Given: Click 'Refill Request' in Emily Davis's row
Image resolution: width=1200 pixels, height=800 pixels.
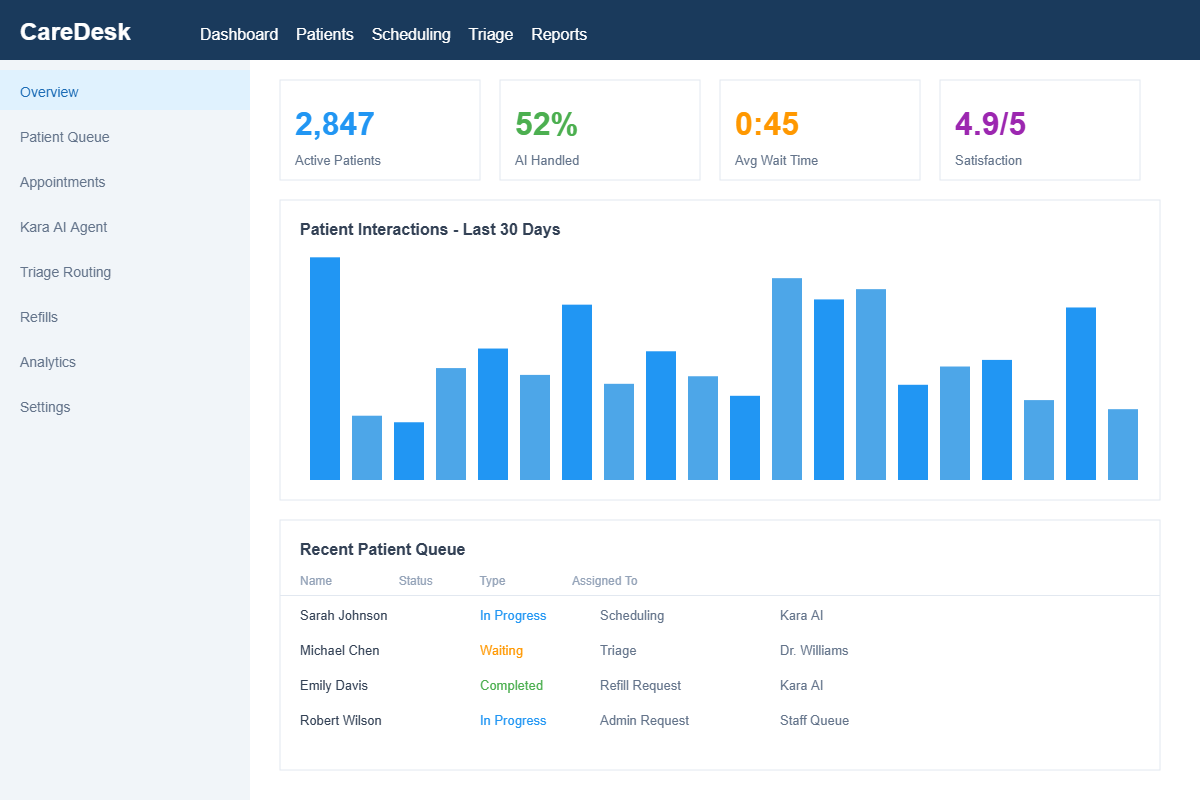Looking at the screenshot, I should click(x=640, y=686).
